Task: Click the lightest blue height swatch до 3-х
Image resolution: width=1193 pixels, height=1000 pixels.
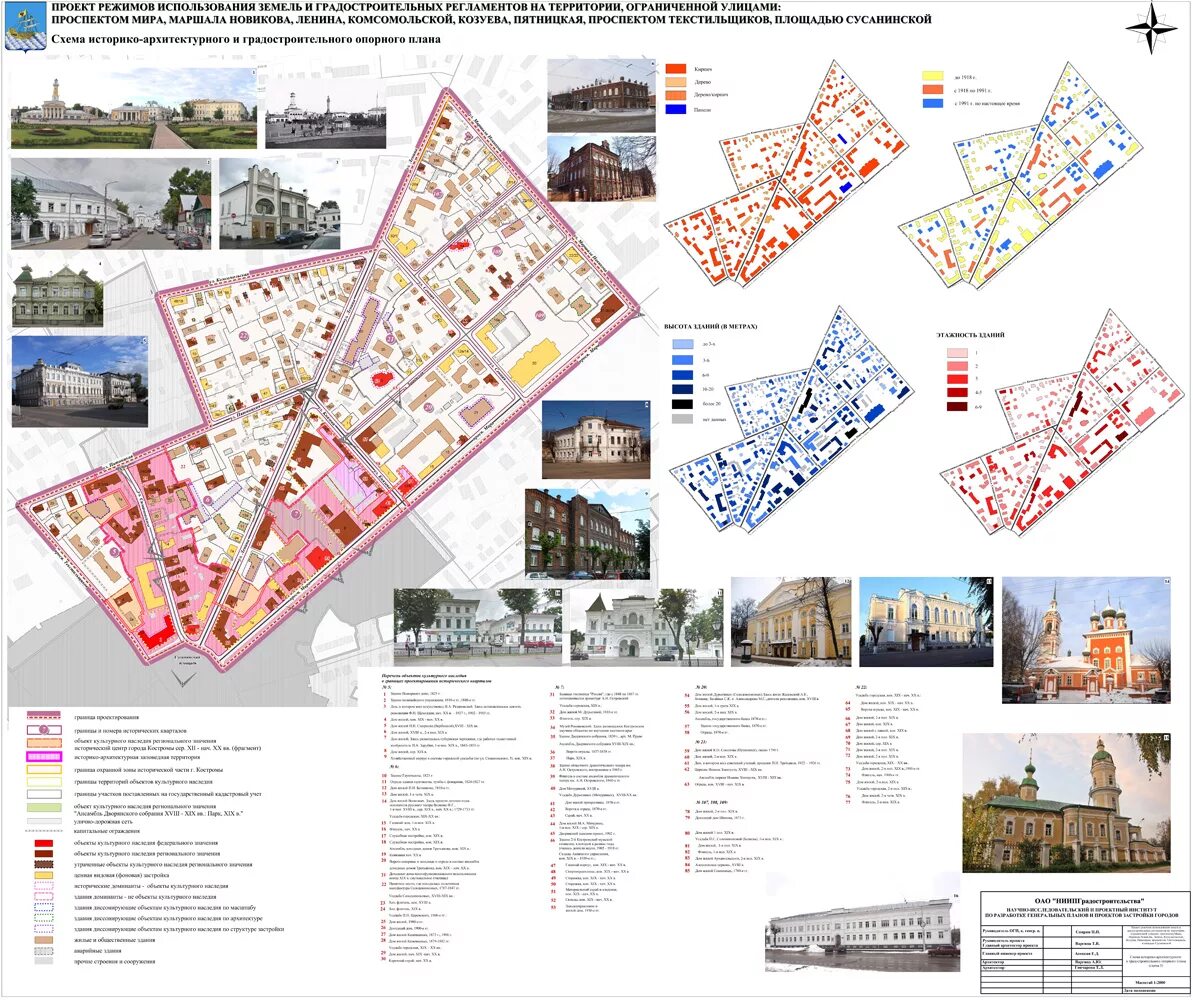Action: 683,344
